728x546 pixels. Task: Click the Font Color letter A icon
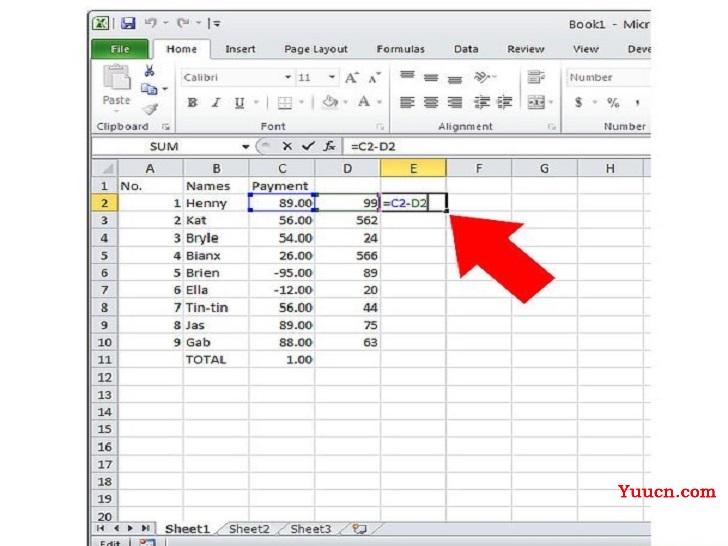pyautogui.click(x=364, y=102)
